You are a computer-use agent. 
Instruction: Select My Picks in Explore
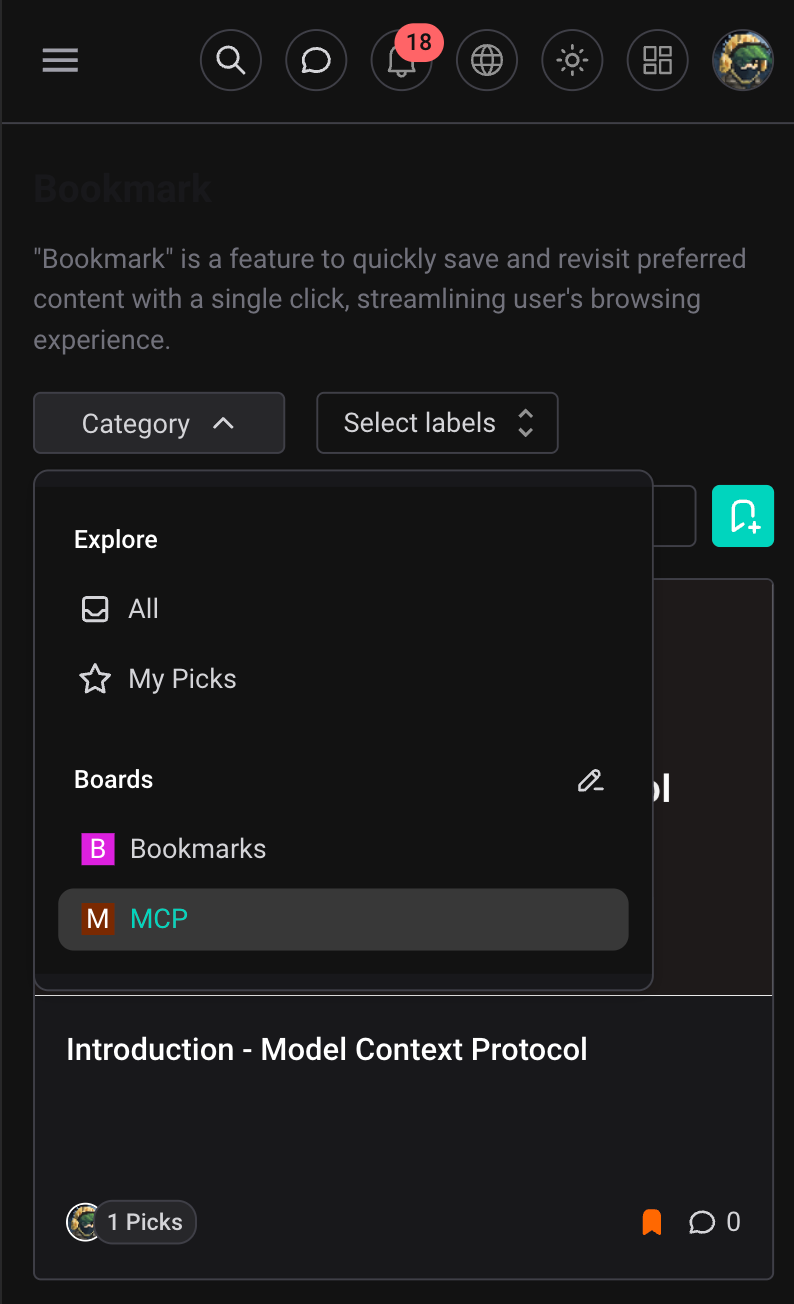[x=182, y=679]
